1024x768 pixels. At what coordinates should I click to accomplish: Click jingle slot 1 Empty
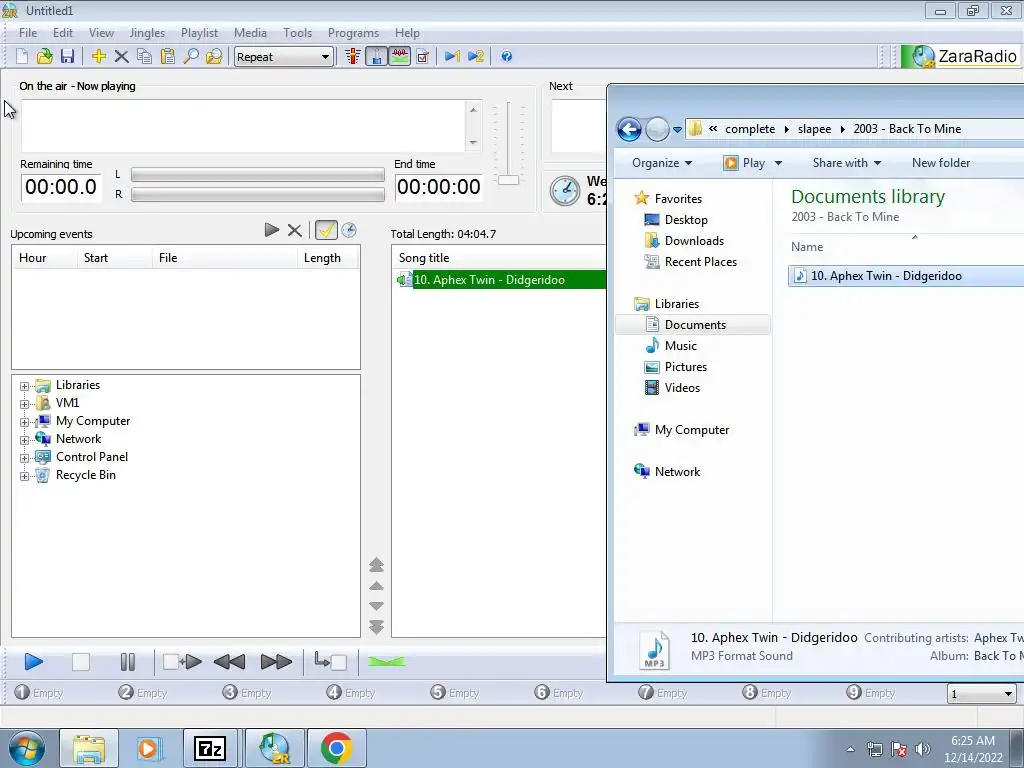click(x=39, y=692)
